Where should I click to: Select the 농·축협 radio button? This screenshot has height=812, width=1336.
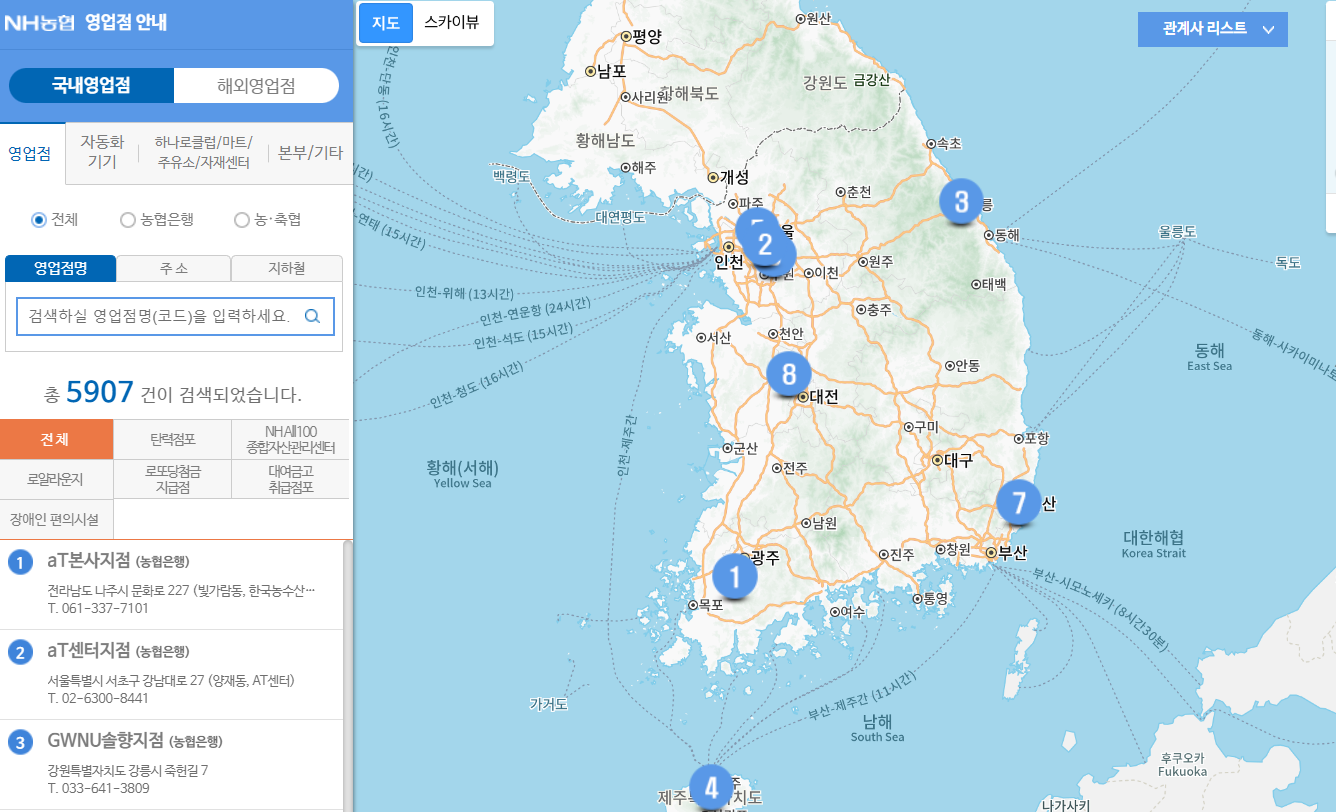coord(241,219)
